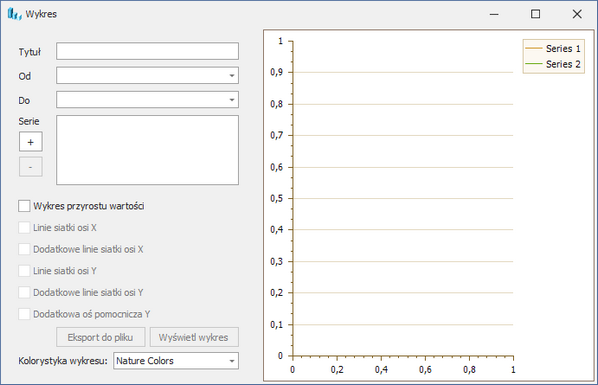Click inside the Serie list box

147,150
